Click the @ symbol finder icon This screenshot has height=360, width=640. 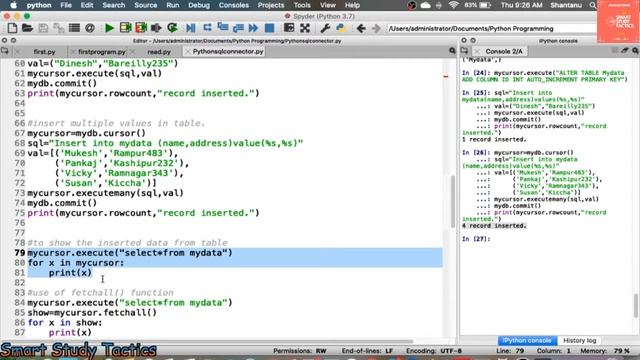tap(90, 28)
